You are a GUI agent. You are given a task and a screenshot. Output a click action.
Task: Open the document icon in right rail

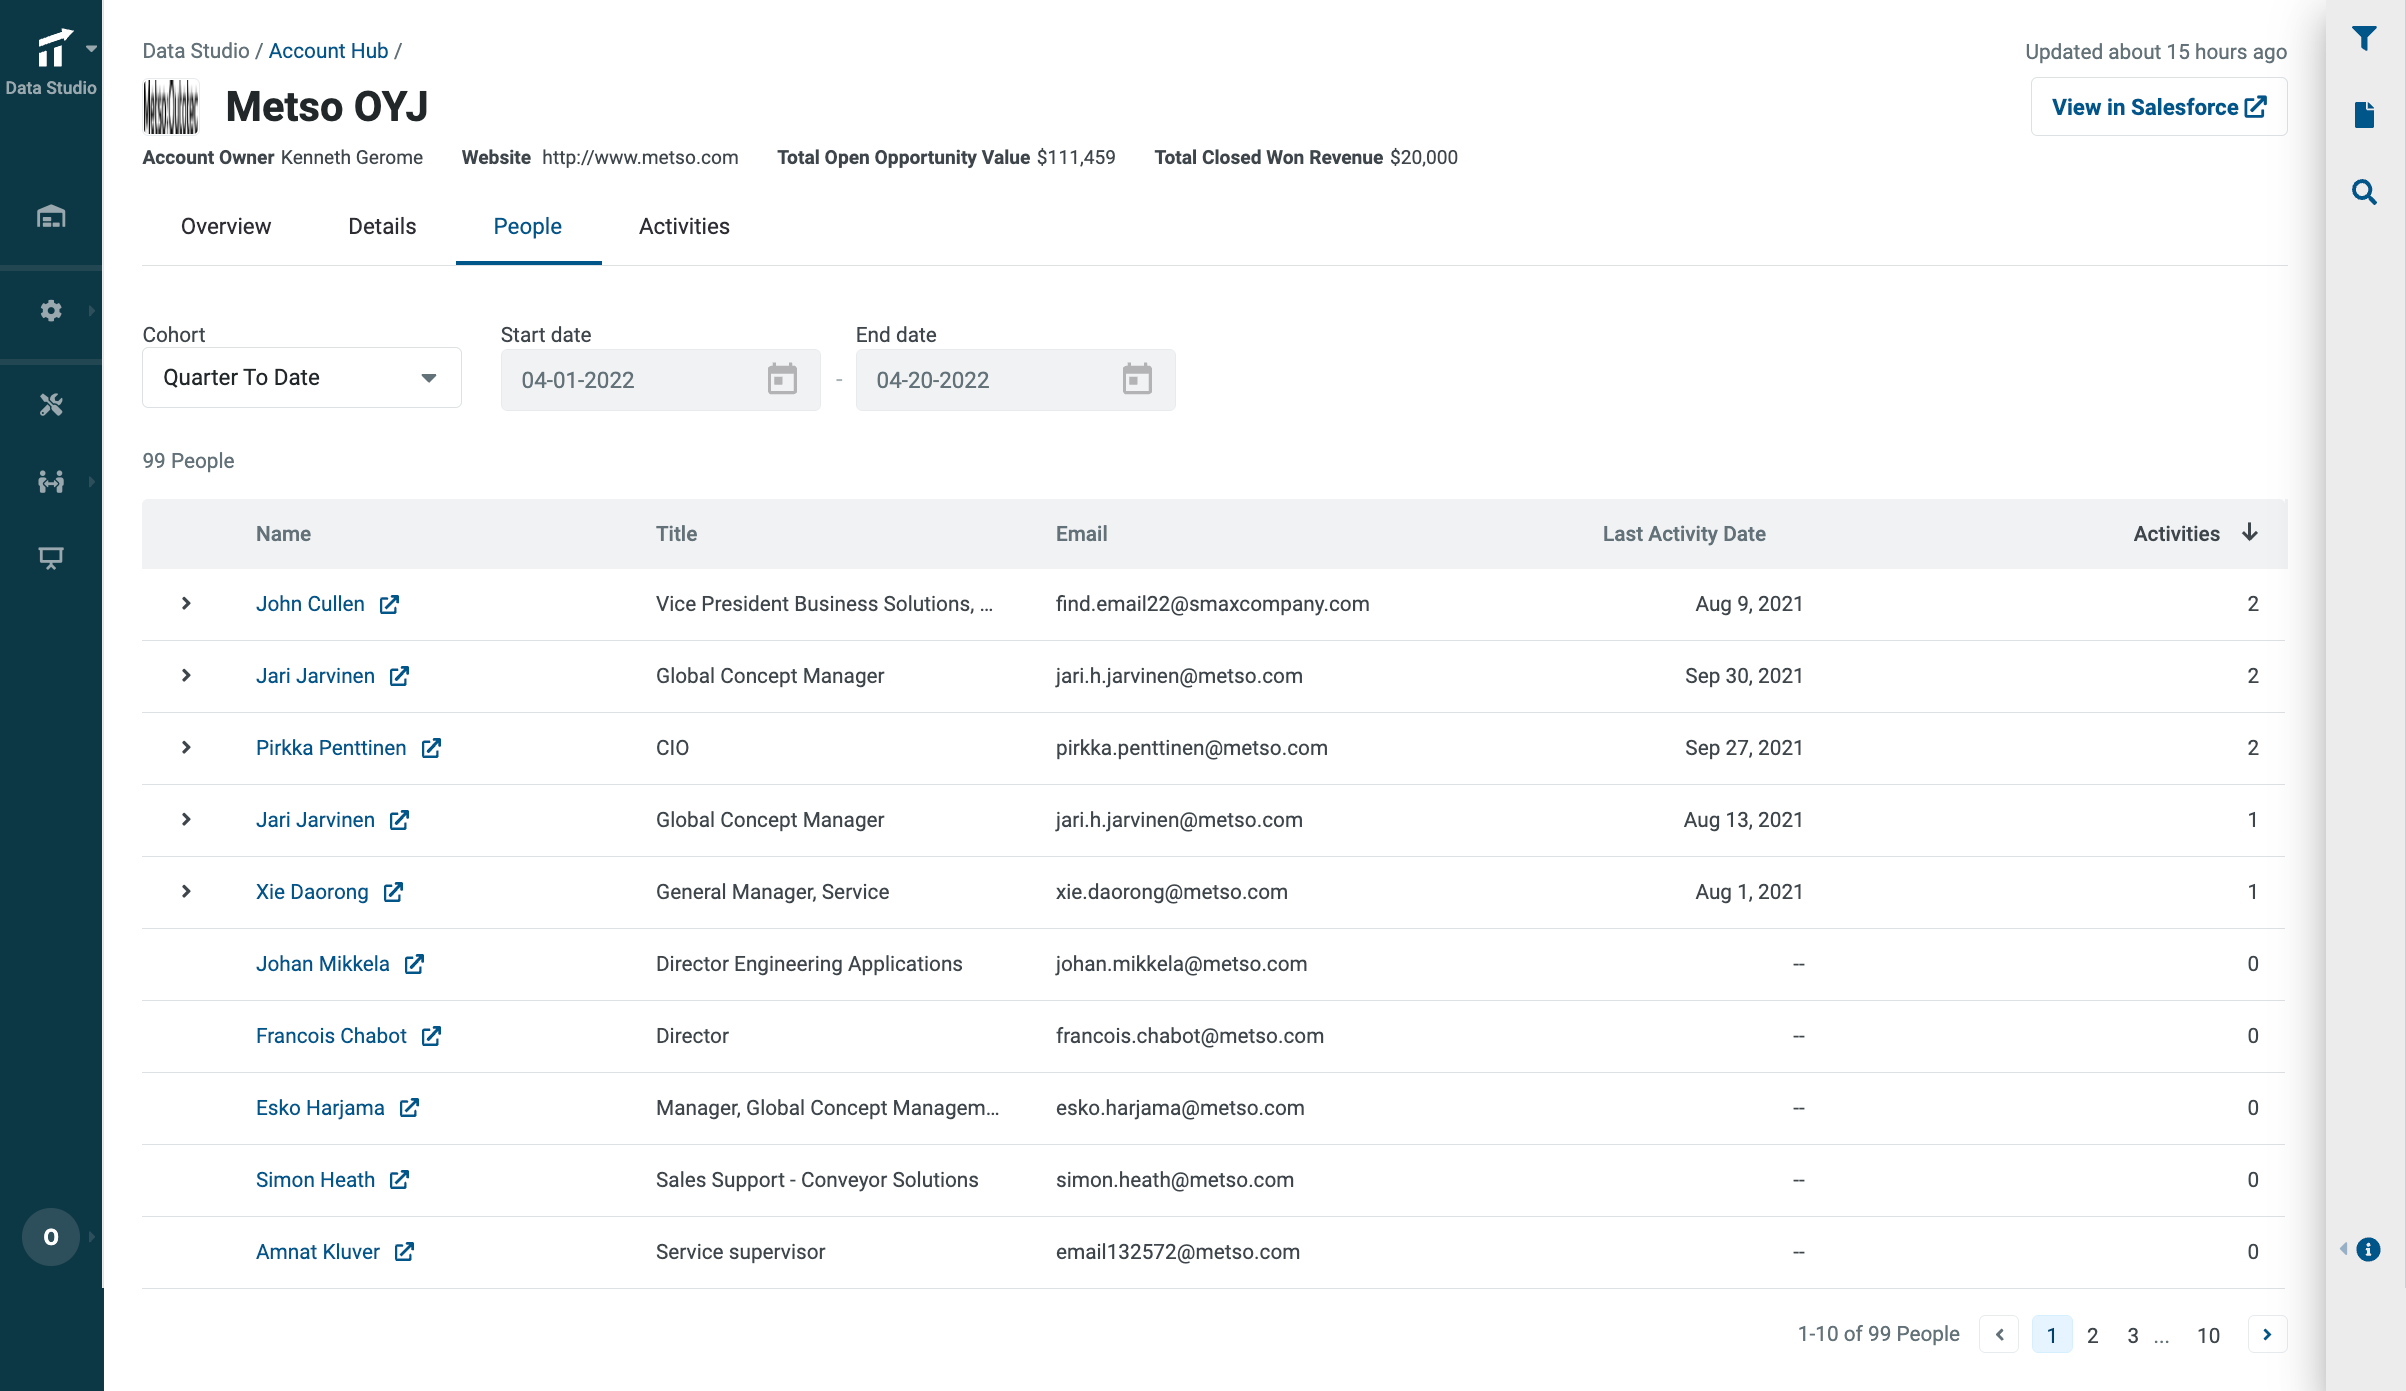pyautogui.click(x=2364, y=115)
